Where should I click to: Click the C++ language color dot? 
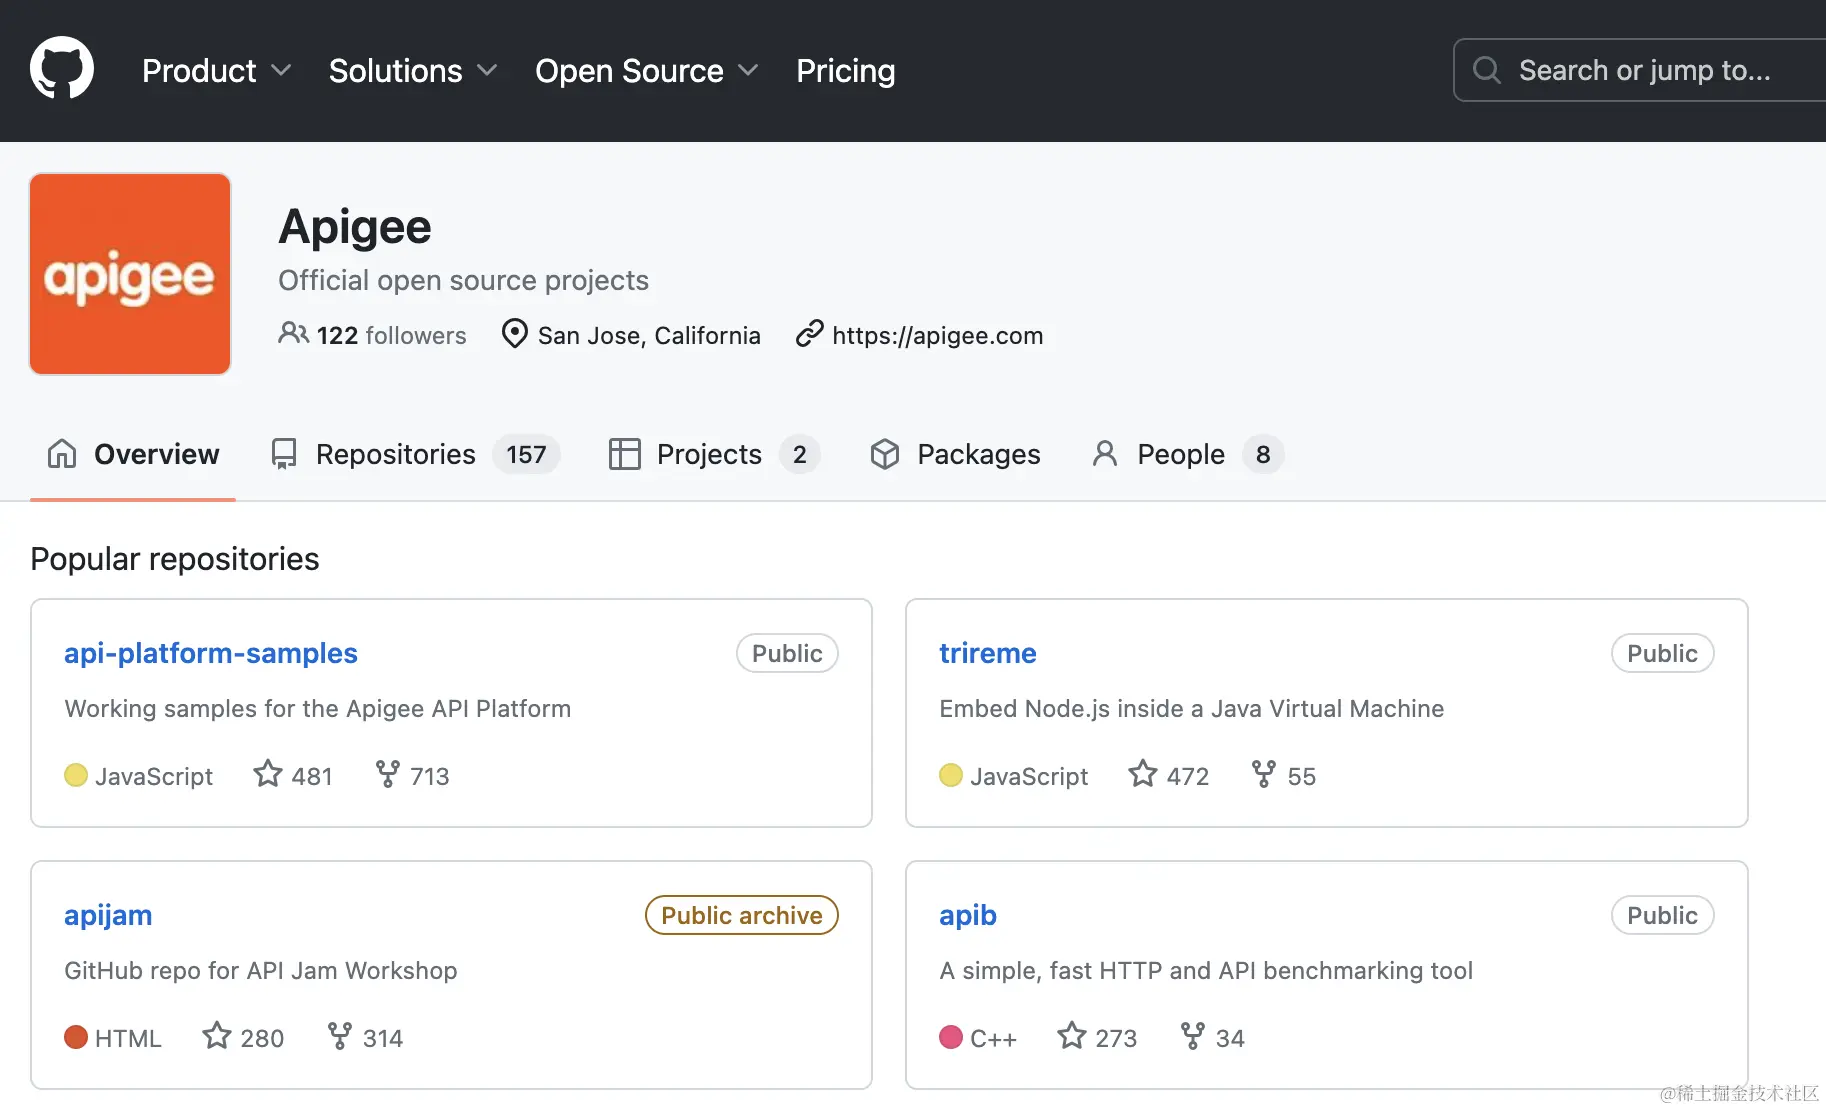[951, 1037]
